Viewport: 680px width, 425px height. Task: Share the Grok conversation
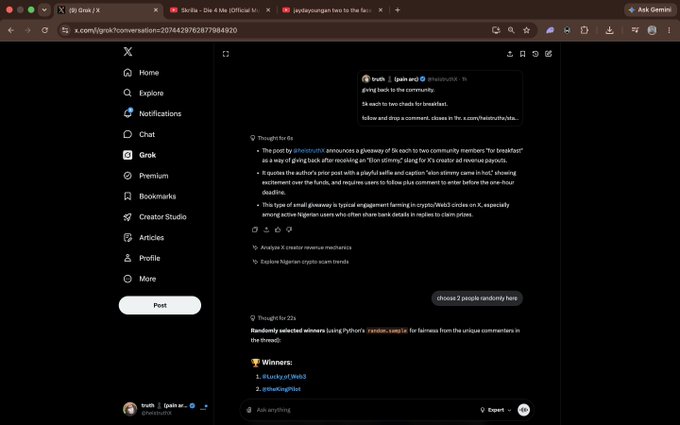click(510, 54)
